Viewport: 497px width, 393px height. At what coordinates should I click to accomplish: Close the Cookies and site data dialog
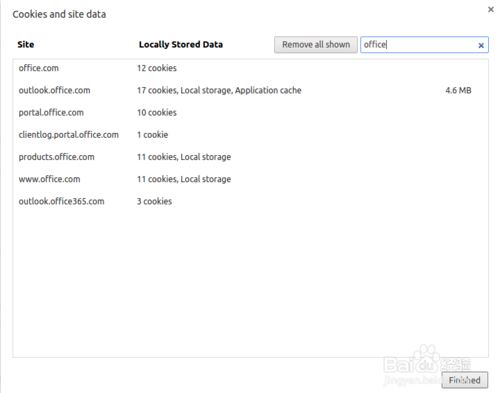coord(491,9)
